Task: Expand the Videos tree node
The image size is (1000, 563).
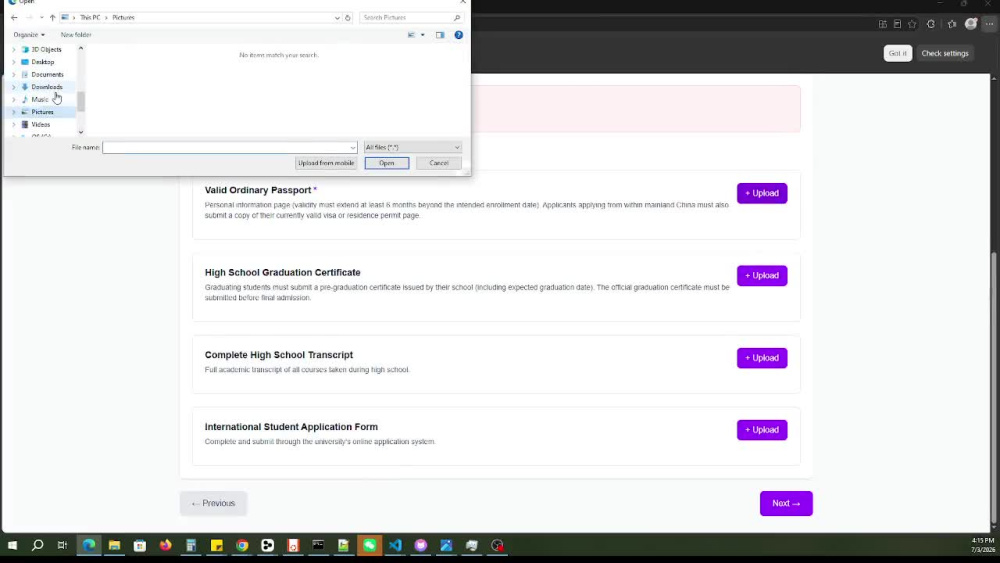Action: 14,125
